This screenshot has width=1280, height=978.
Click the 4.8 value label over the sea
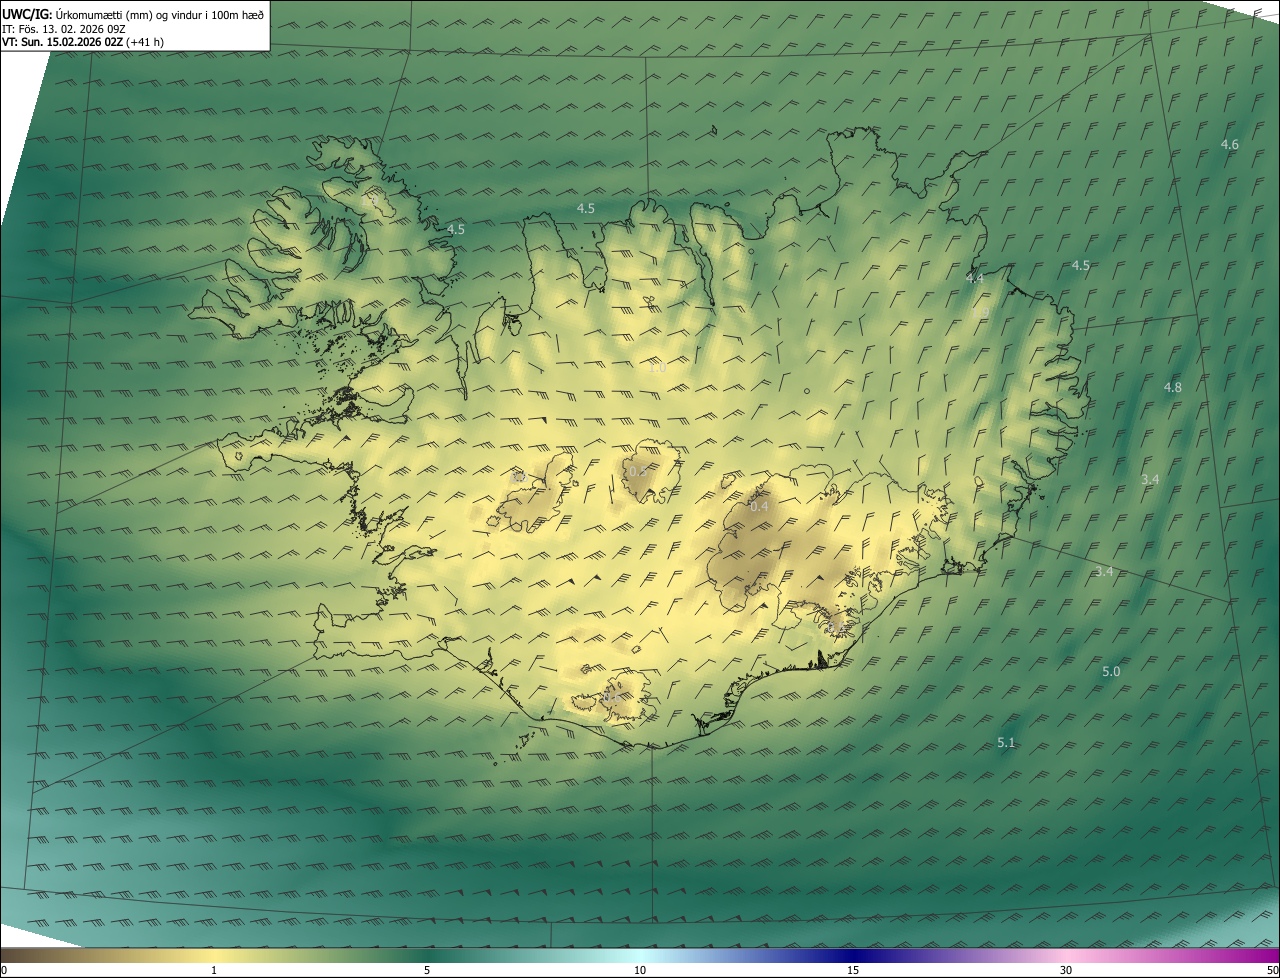[1173, 387]
